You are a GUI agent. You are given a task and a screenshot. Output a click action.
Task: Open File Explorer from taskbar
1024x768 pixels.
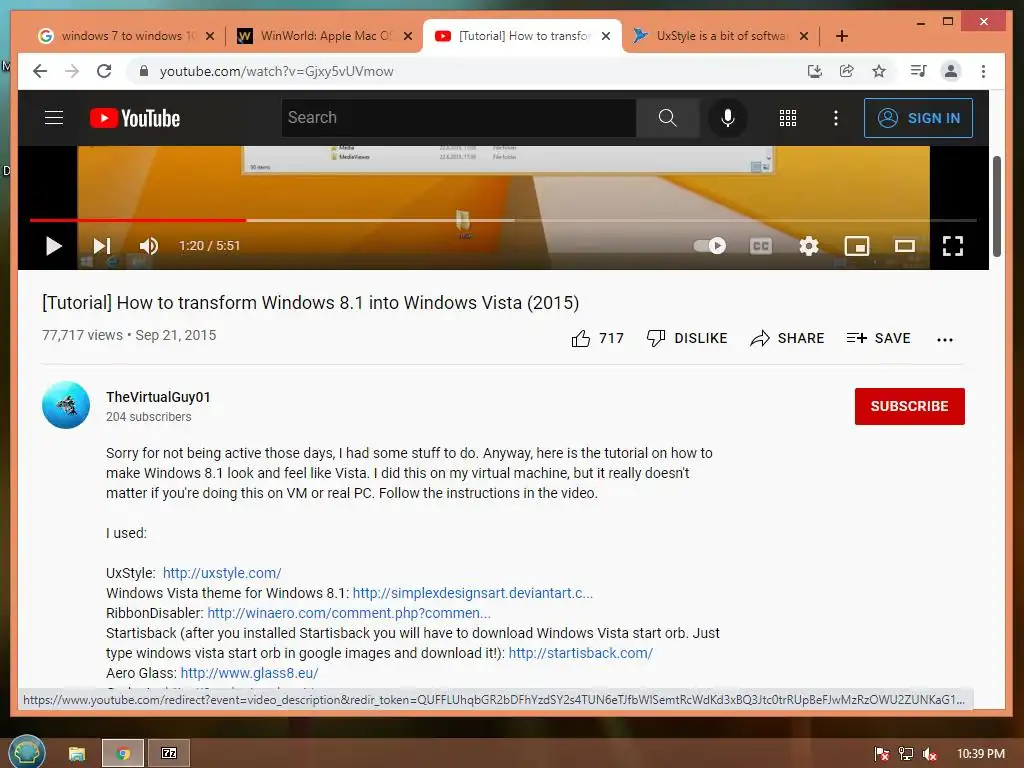[x=77, y=754]
